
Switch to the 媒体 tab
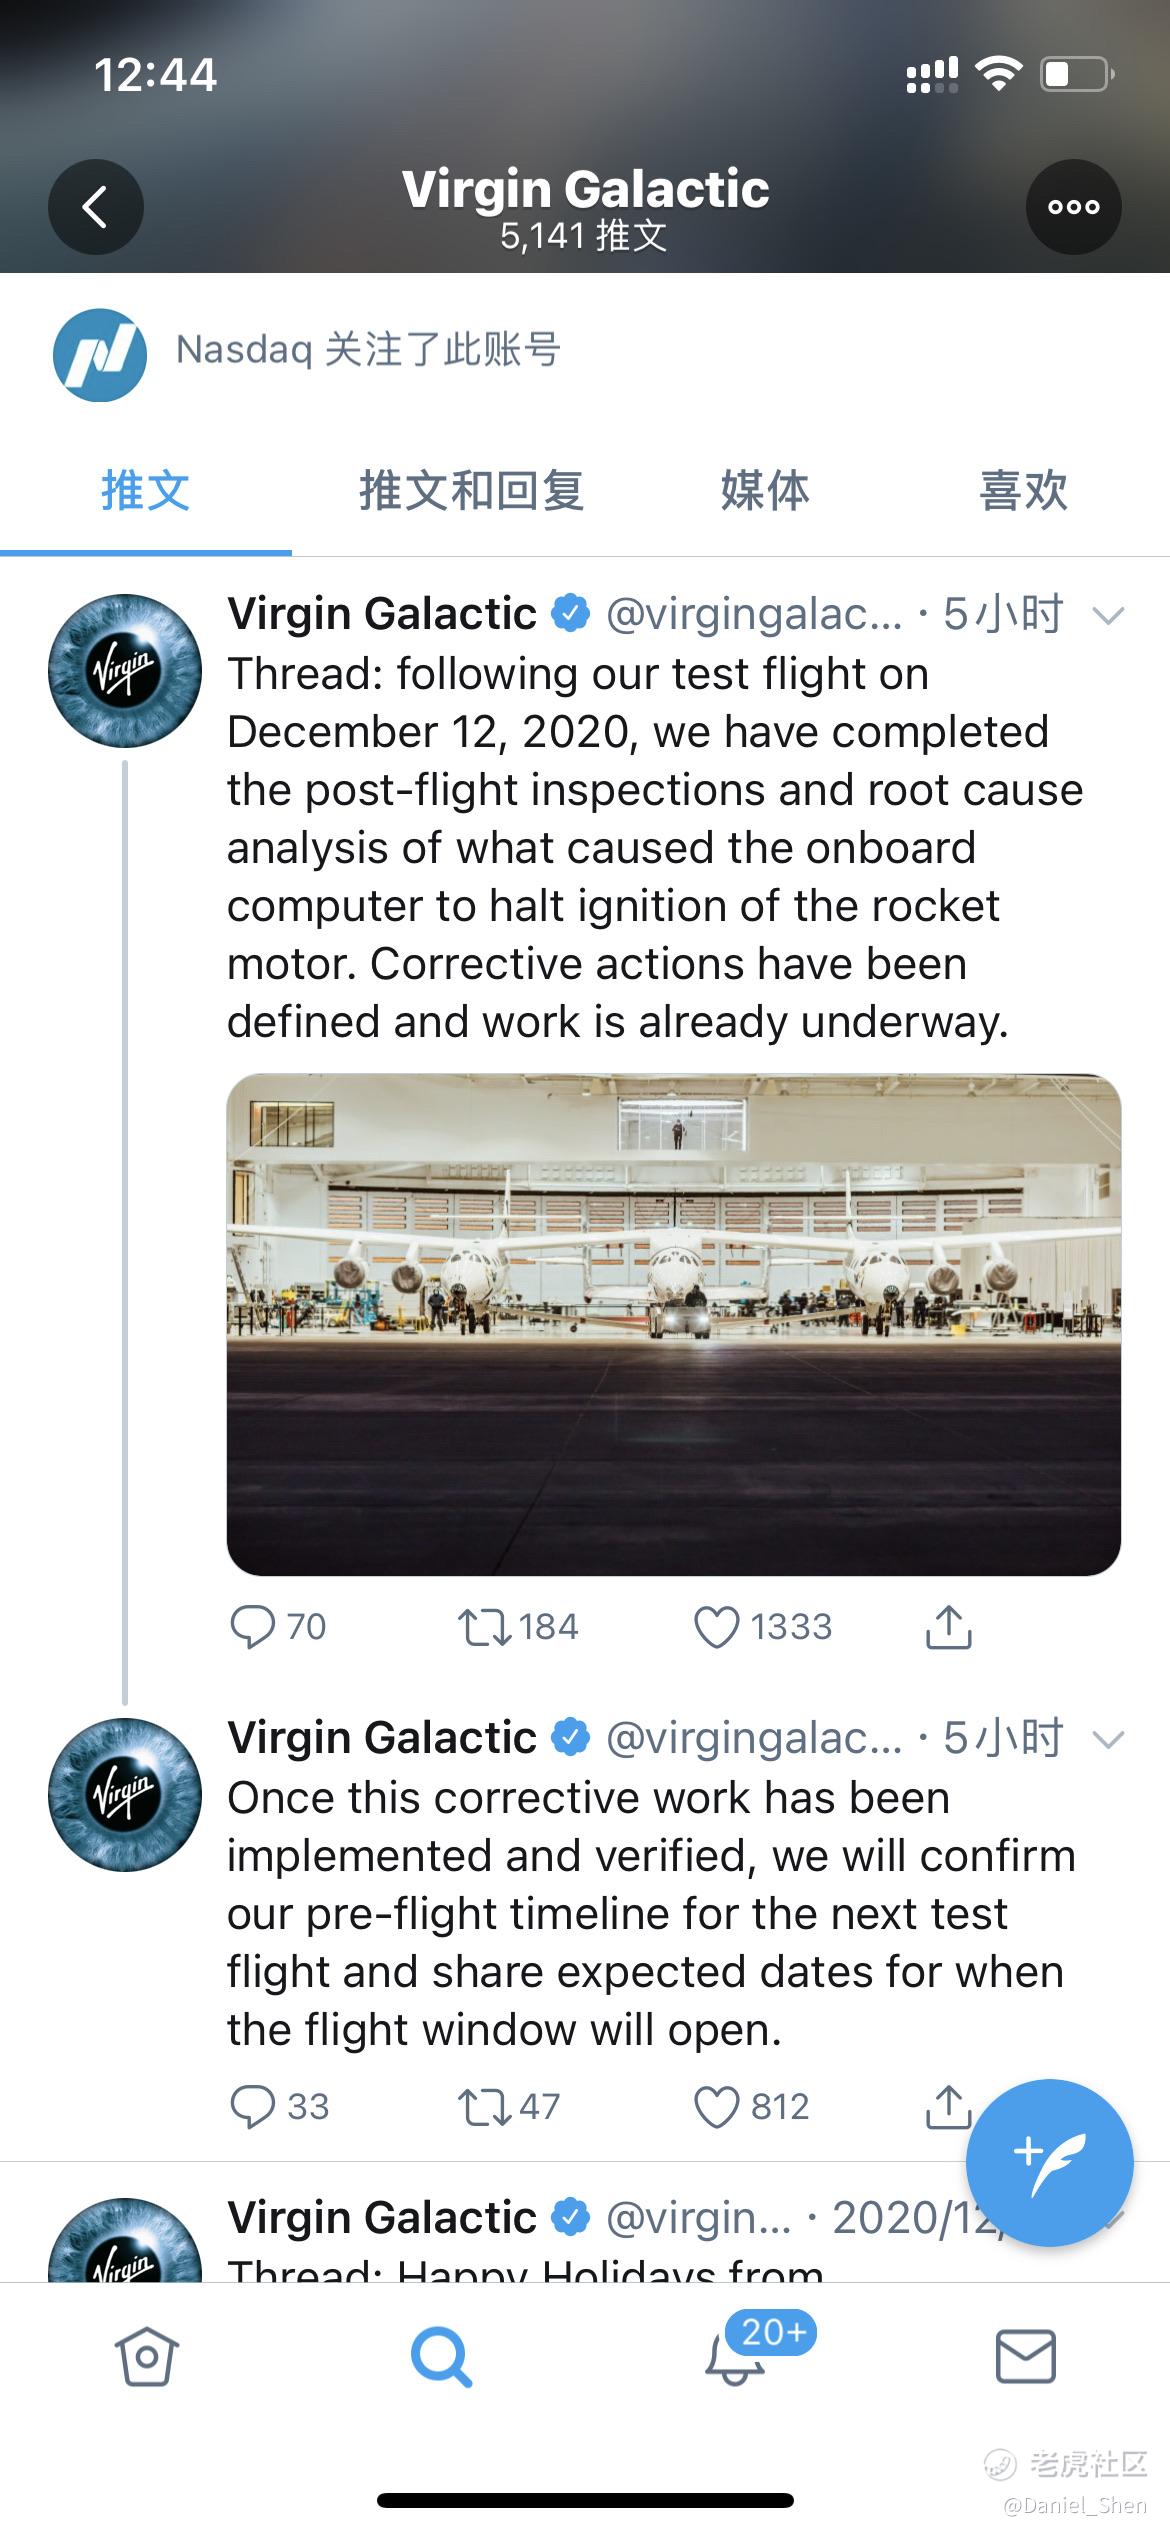click(x=765, y=491)
